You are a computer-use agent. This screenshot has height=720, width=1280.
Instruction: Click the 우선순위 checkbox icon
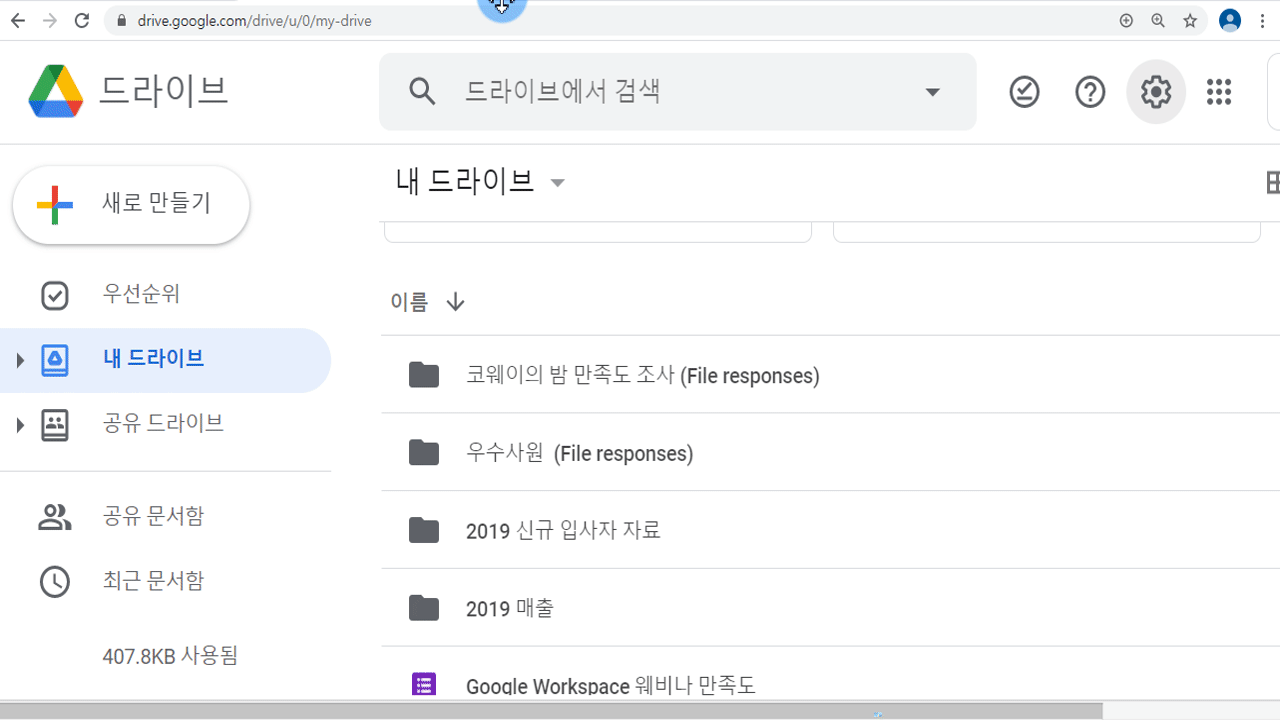point(55,295)
